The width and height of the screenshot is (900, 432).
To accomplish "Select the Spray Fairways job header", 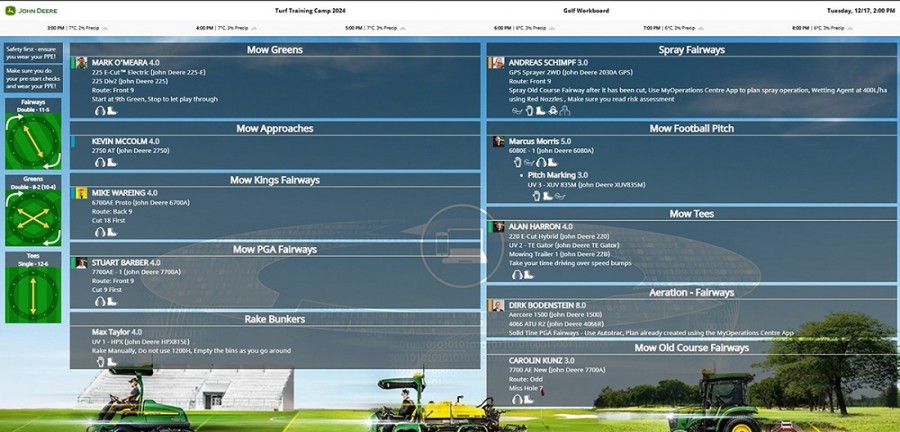I will (692, 50).
